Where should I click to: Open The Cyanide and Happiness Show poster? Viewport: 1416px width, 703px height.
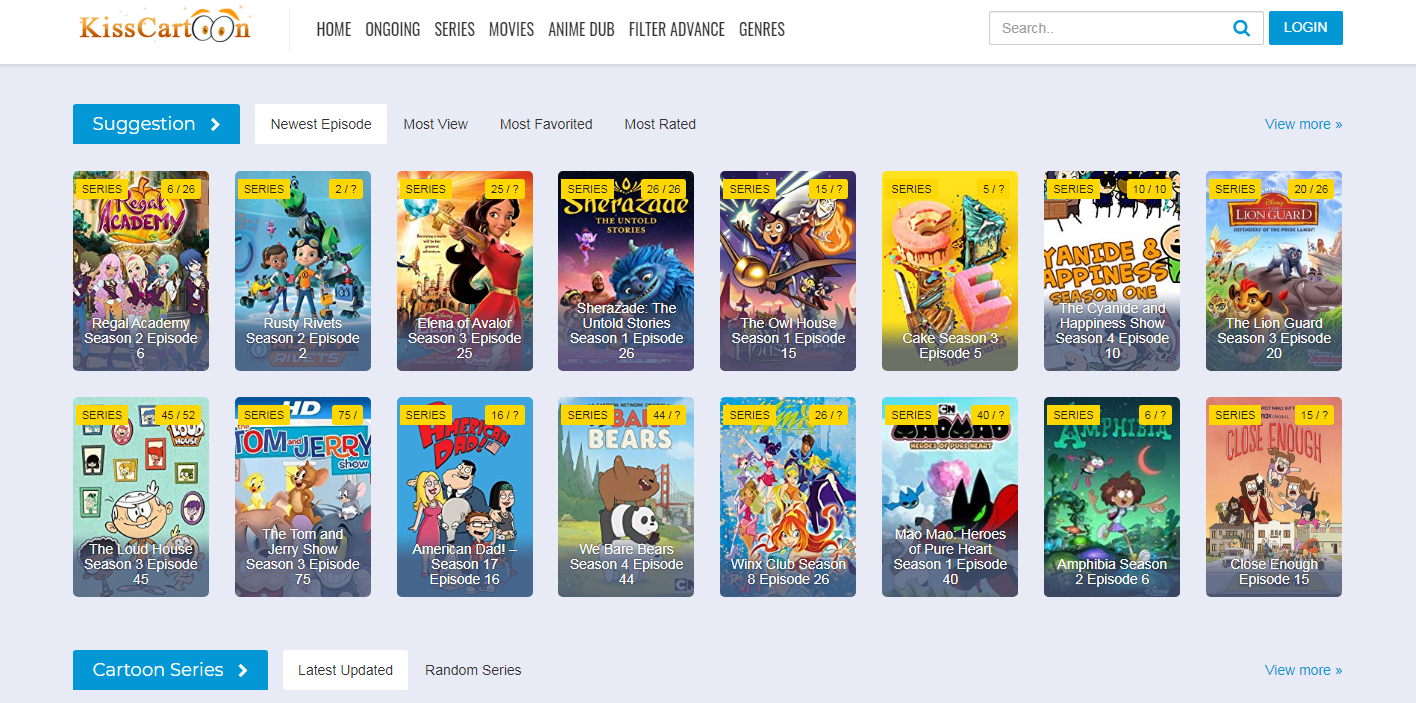pos(1112,271)
